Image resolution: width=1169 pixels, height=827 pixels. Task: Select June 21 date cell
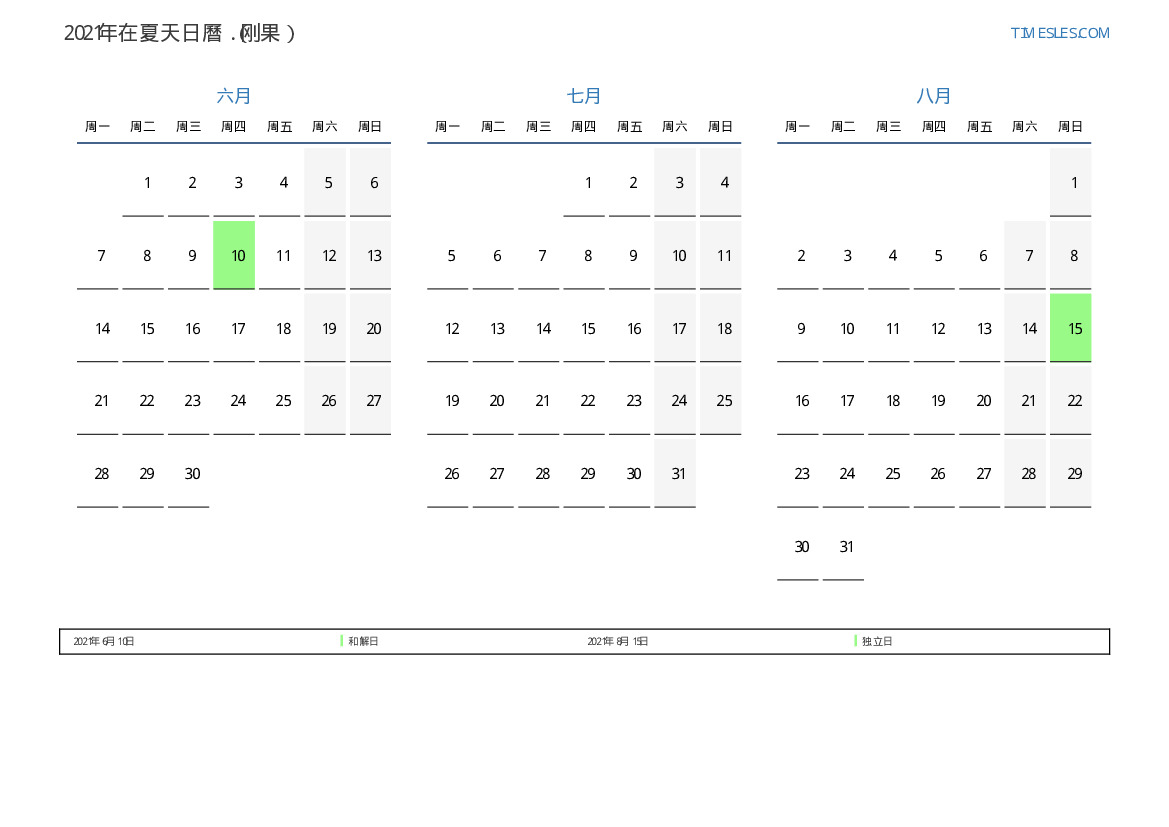[101, 401]
